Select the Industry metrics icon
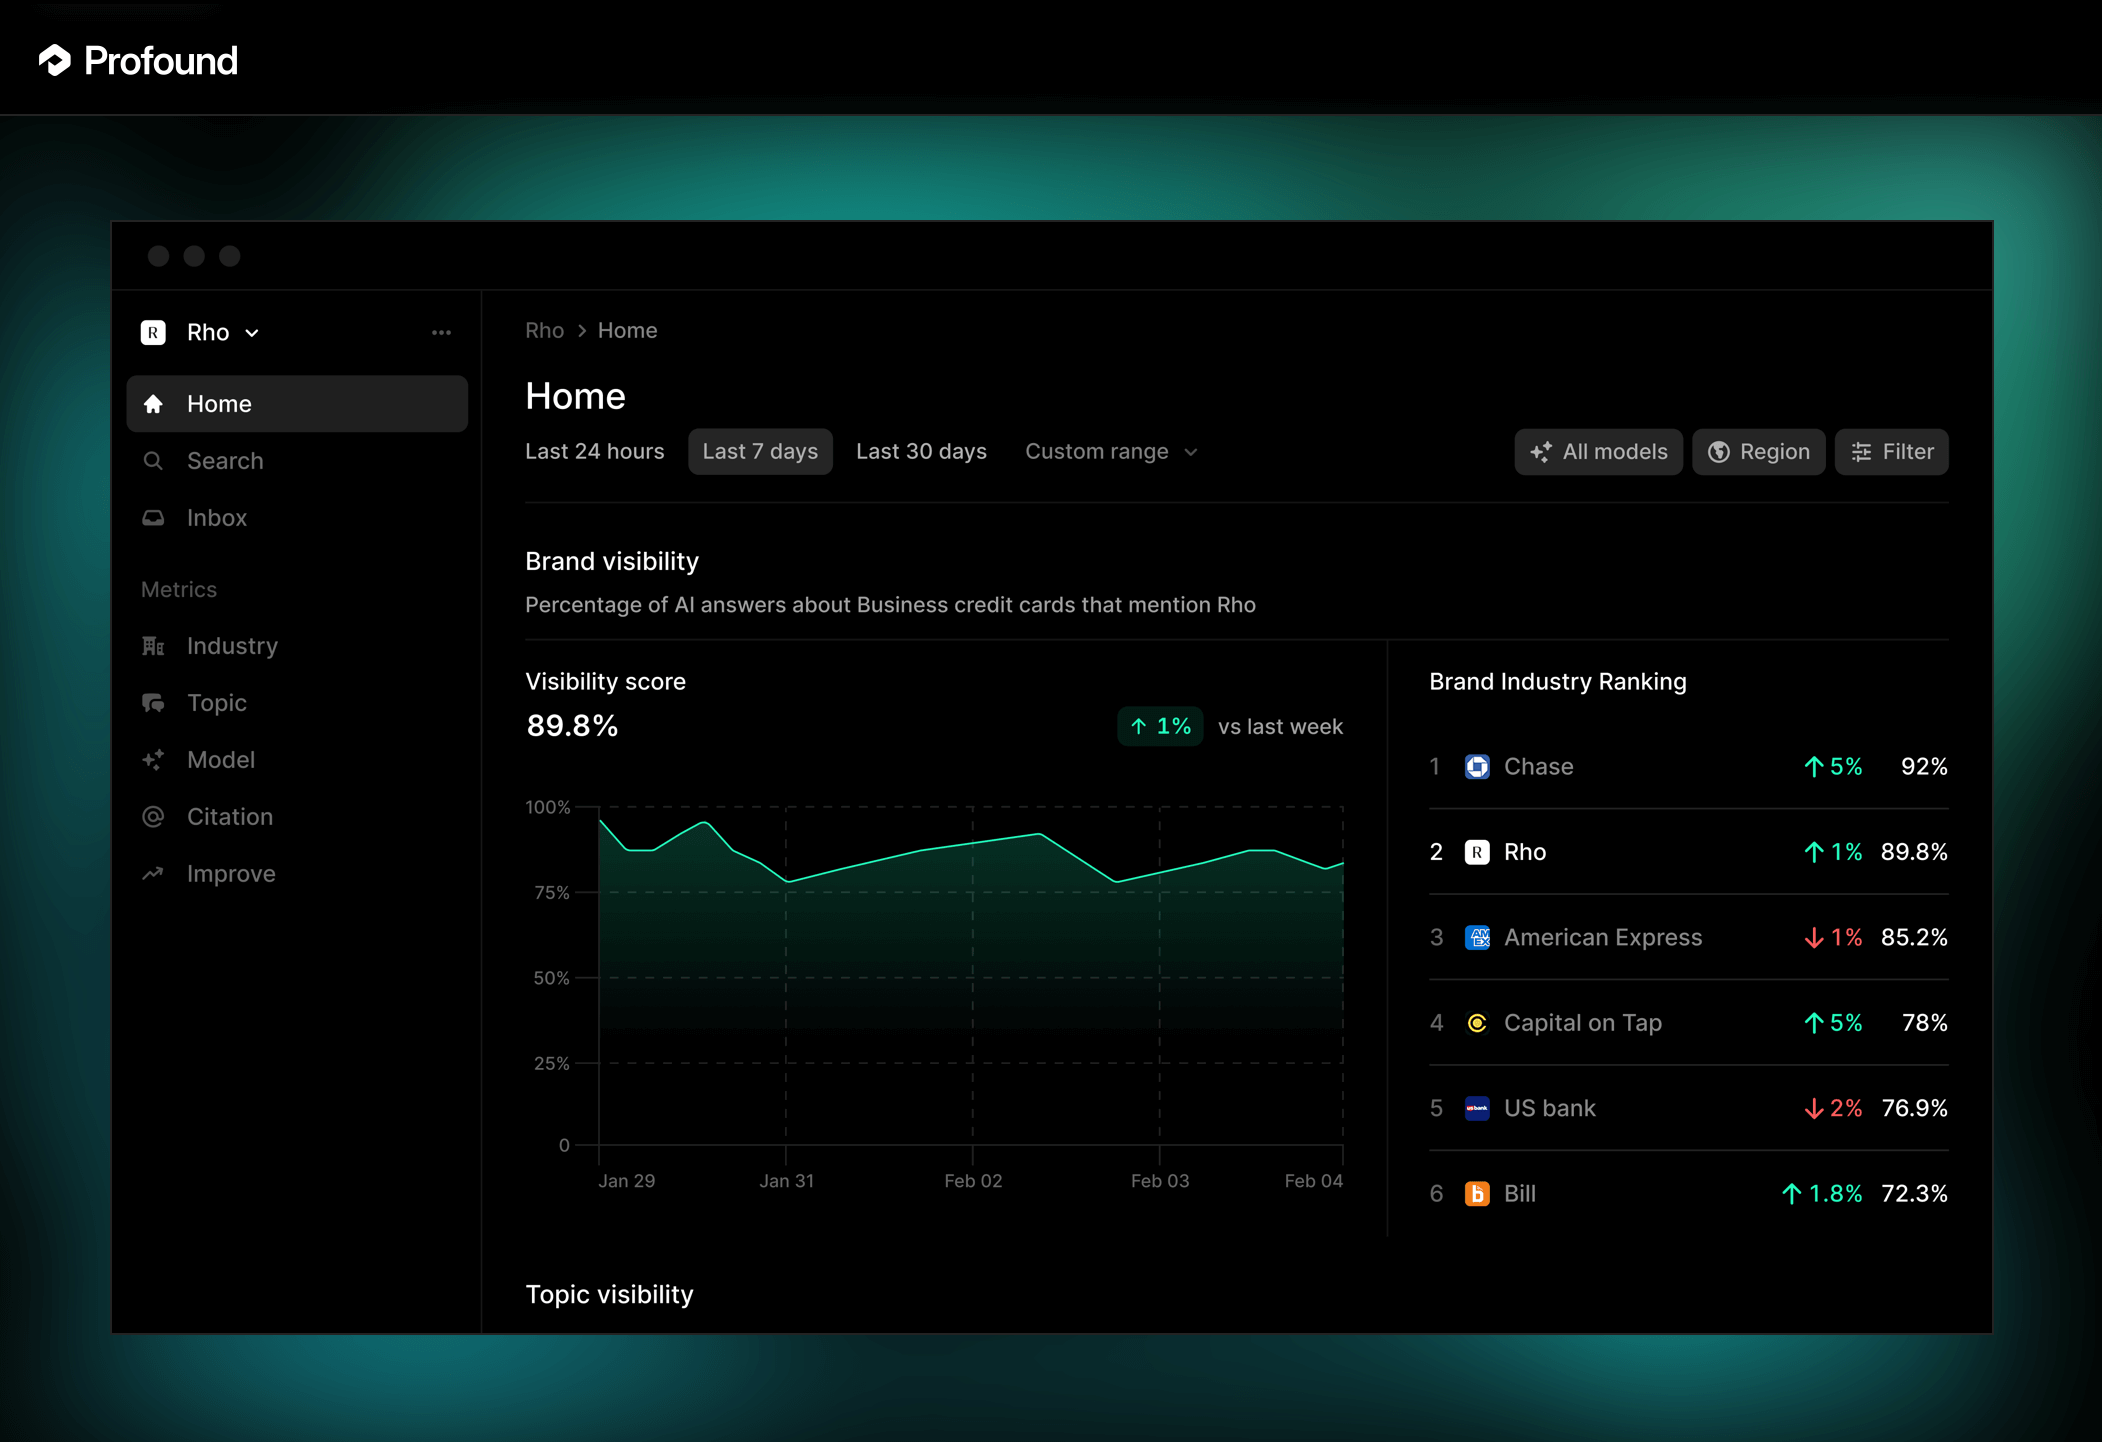The width and height of the screenshot is (2102, 1442). click(x=153, y=646)
